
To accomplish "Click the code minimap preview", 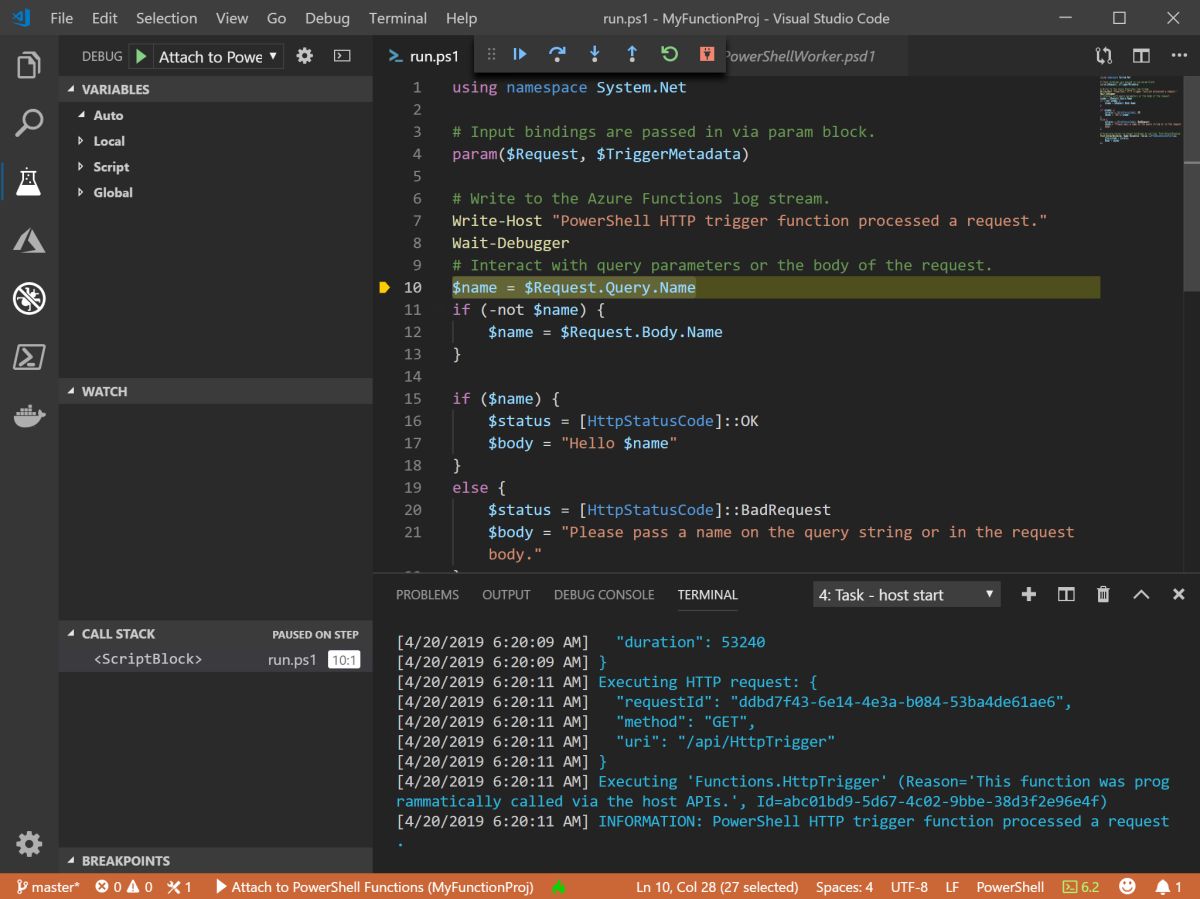I will click(1139, 110).
